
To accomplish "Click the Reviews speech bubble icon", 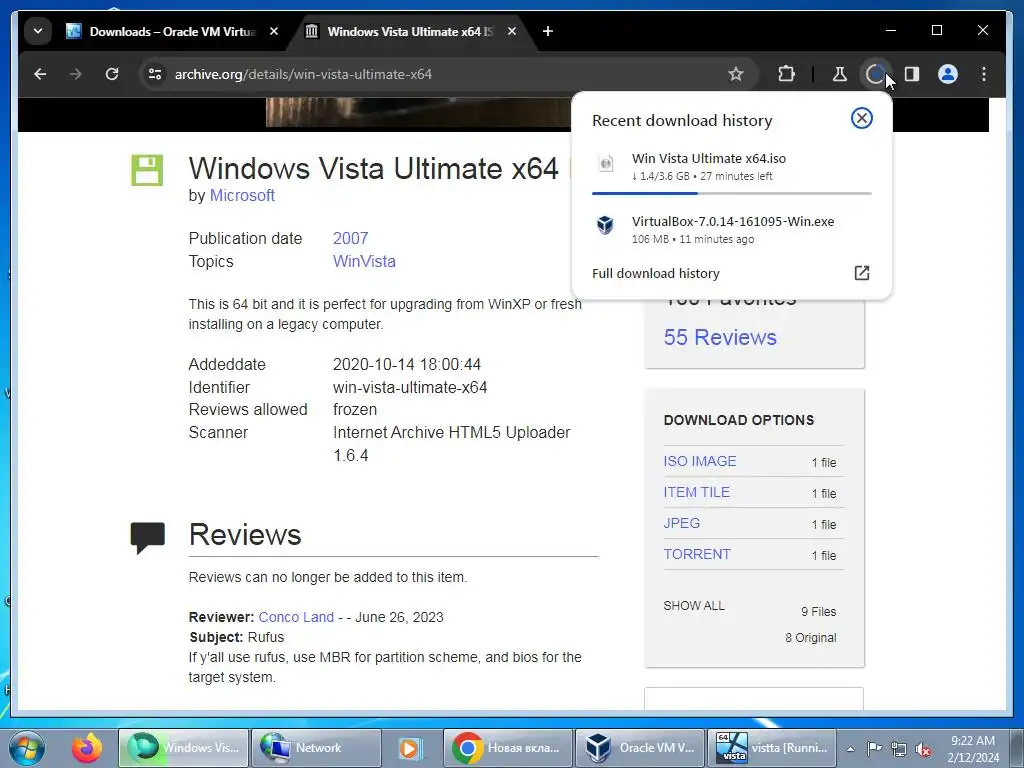I will (x=148, y=537).
